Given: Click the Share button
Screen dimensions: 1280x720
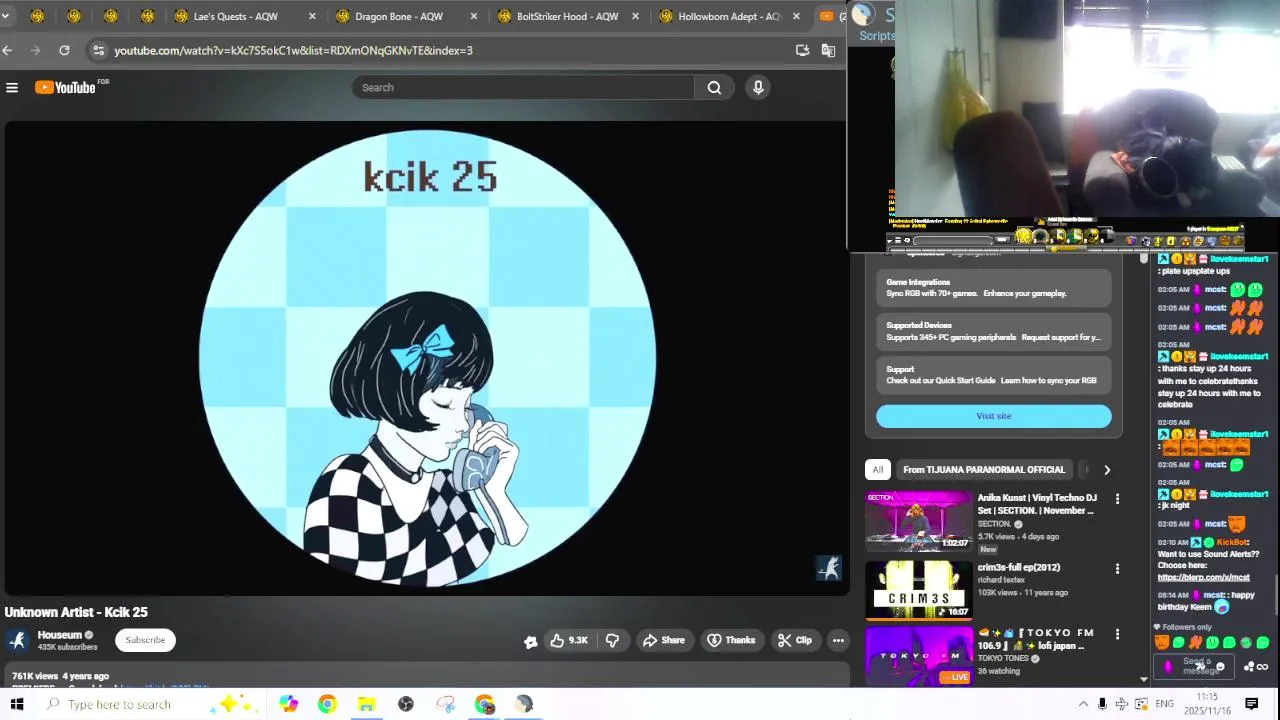Looking at the screenshot, I should coord(663,640).
